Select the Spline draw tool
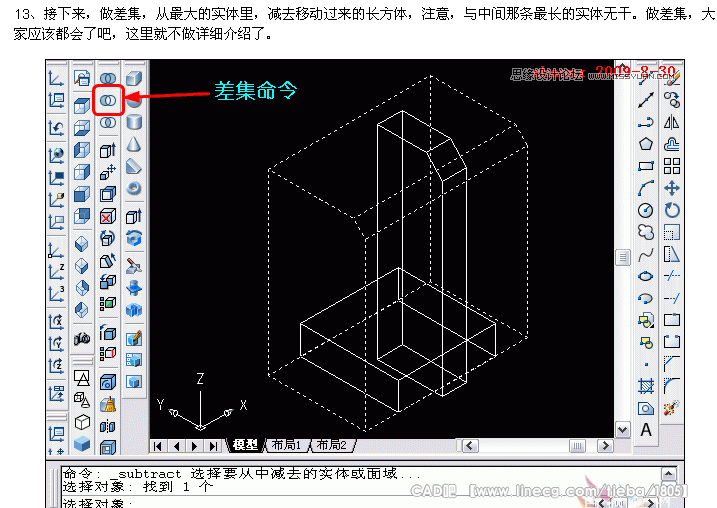 pyautogui.click(x=646, y=254)
